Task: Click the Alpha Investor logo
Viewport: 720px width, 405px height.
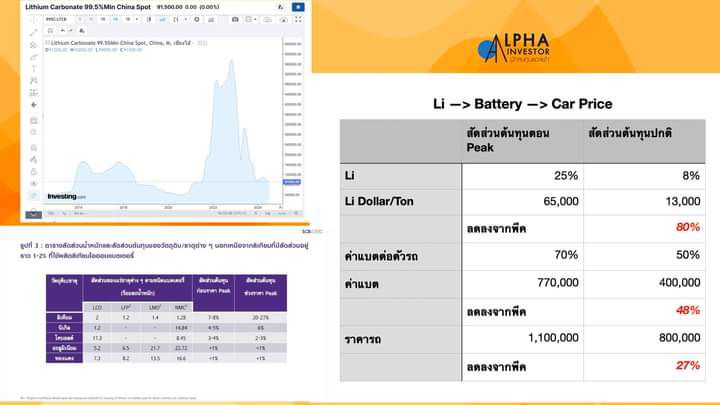Action: (x=514, y=48)
